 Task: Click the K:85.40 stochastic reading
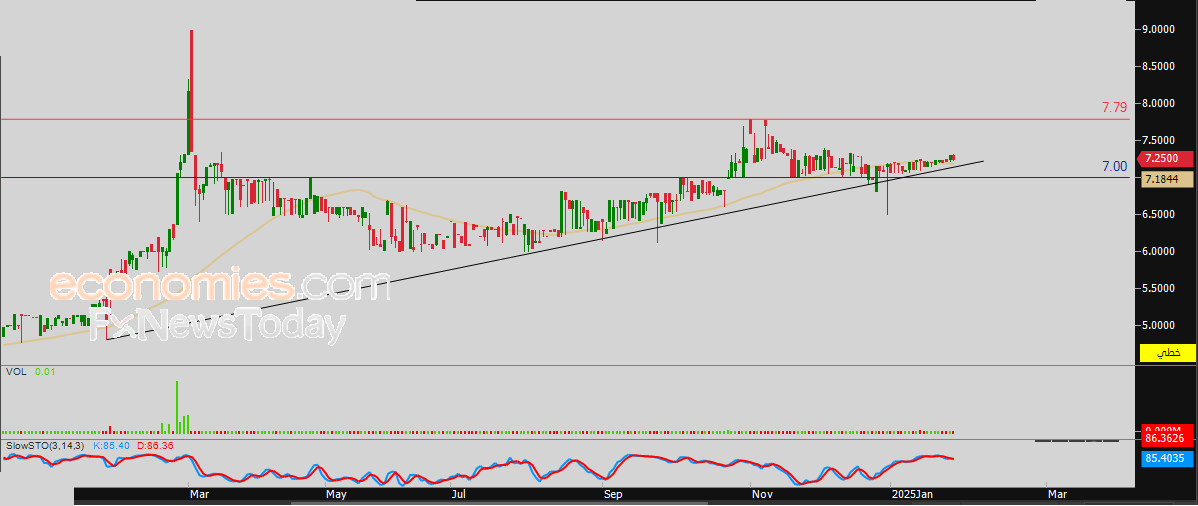click(x=112, y=444)
